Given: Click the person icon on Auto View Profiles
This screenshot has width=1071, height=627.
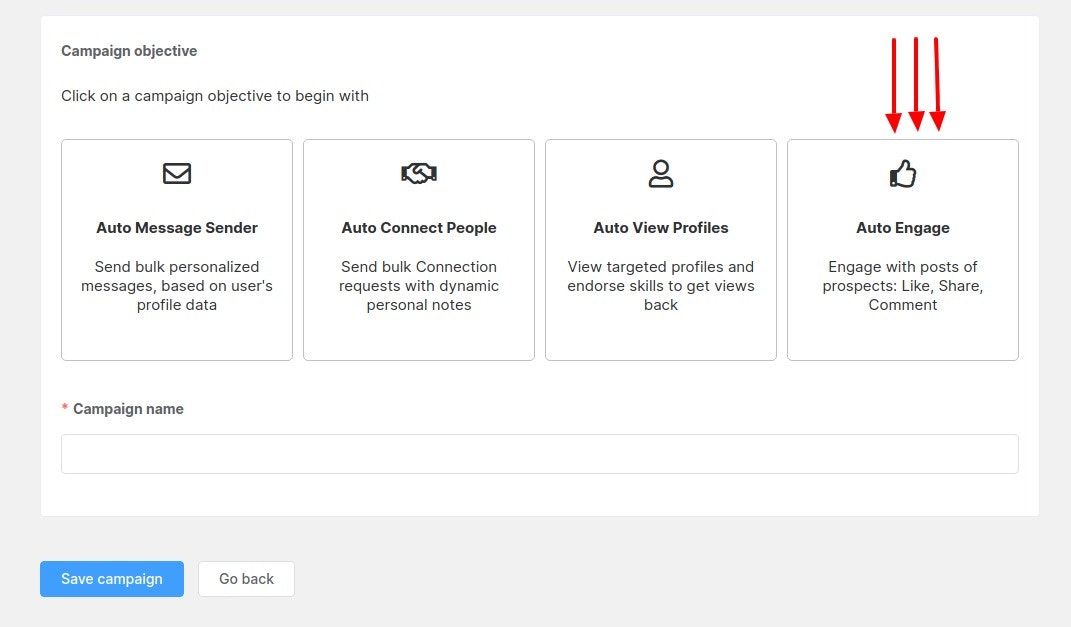Looking at the screenshot, I should point(660,173).
